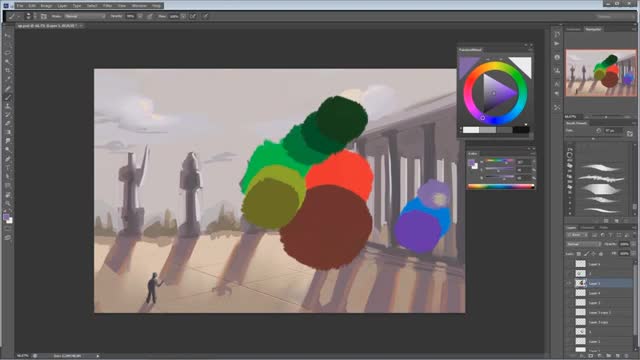This screenshot has height=360, width=640.
Task: Click the options bar Opacity value field
Action: pyautogui.click(x=131, y=16)
